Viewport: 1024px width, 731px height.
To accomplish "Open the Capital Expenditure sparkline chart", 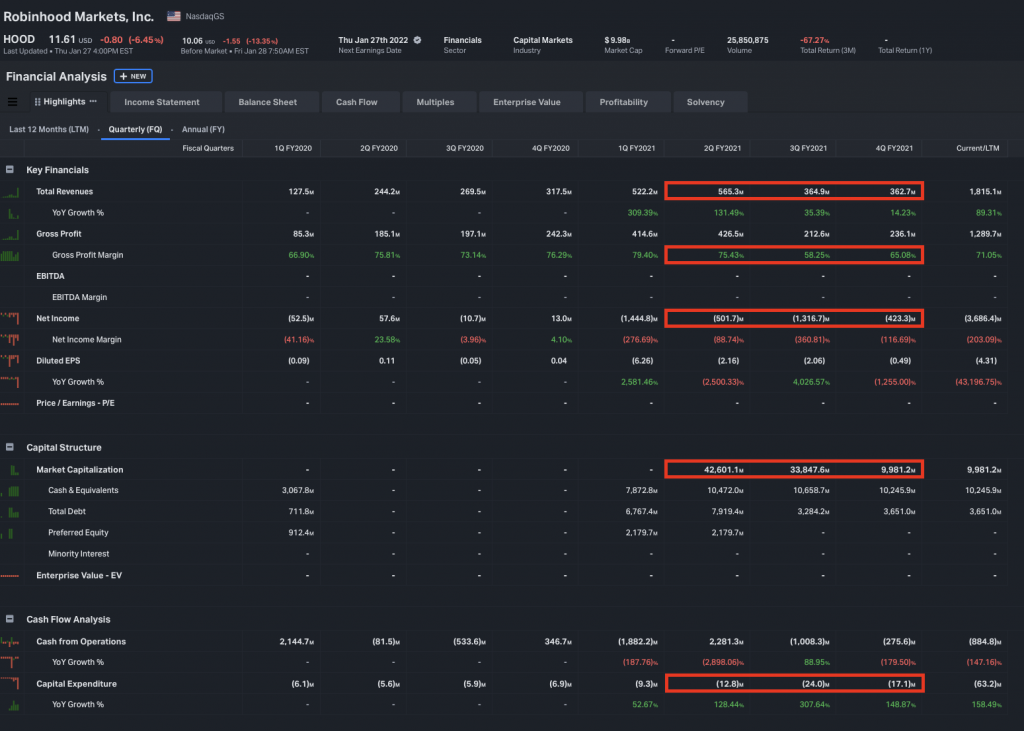I will coord(12,684).
